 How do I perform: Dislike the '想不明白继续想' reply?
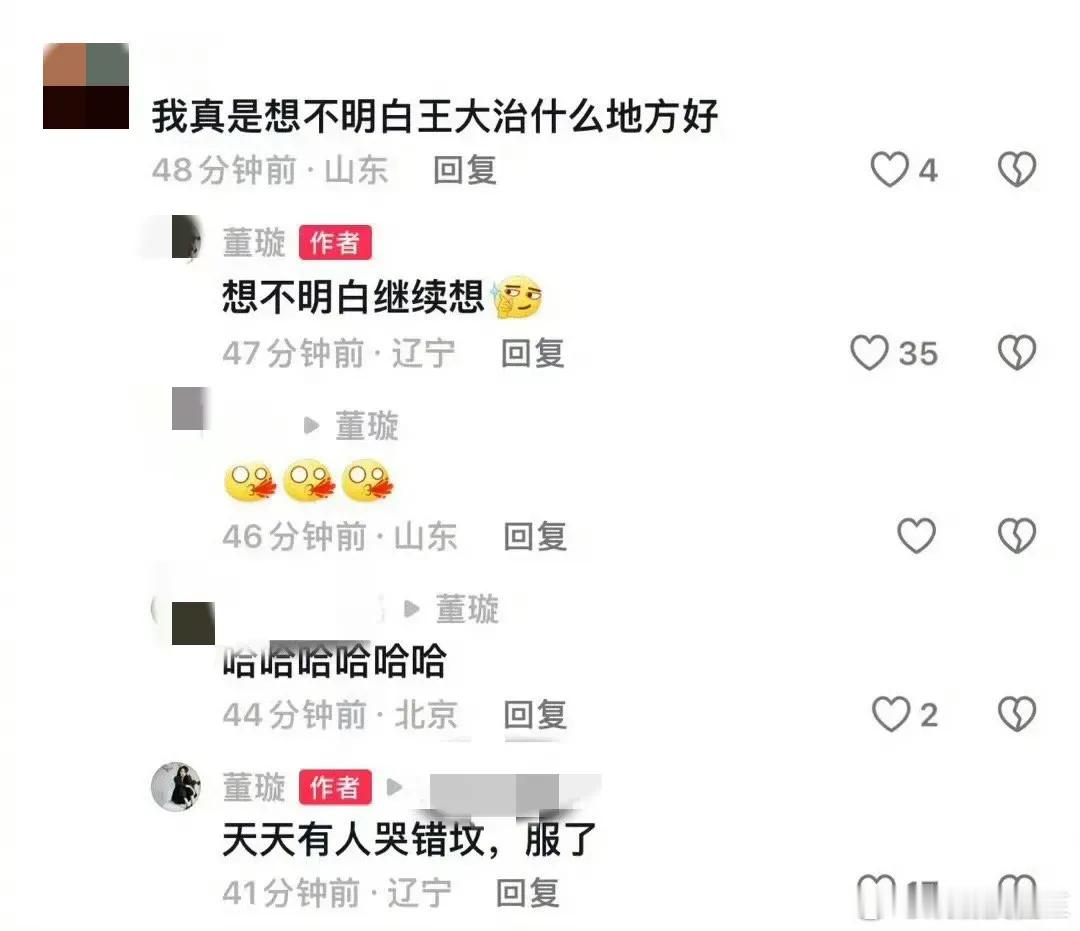(x=1017, y=353)
